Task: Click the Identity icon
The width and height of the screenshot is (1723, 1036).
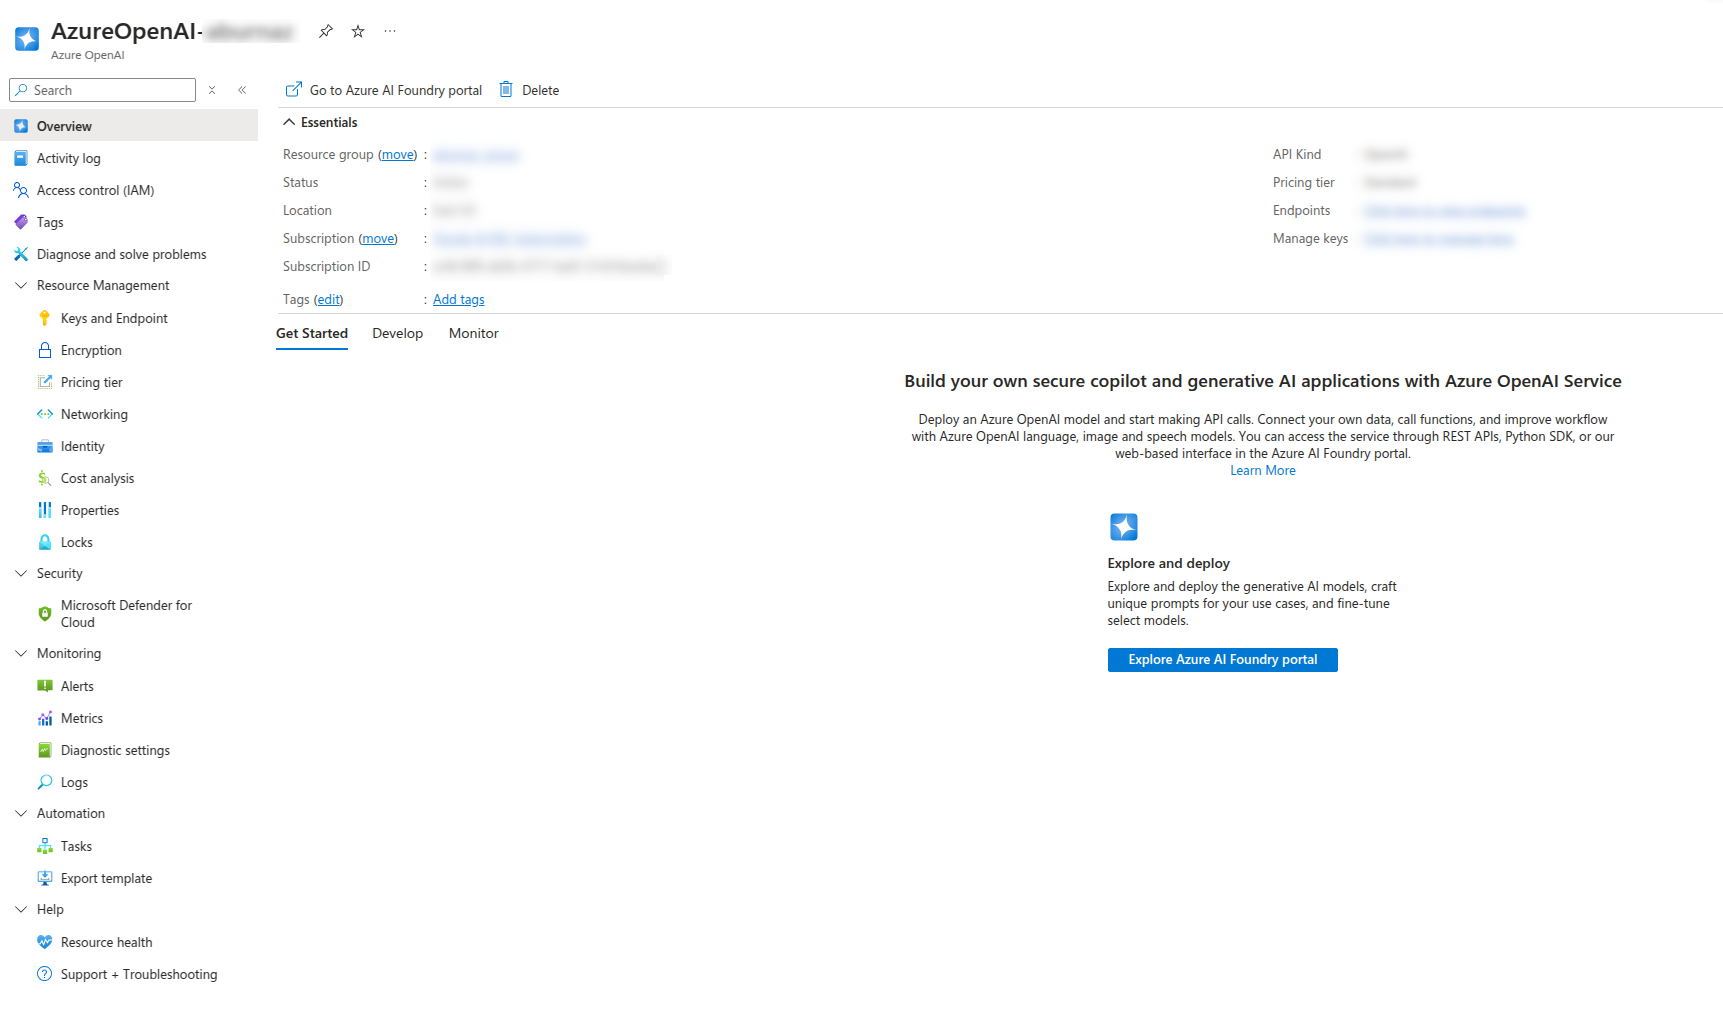Action: coord(45,446)
